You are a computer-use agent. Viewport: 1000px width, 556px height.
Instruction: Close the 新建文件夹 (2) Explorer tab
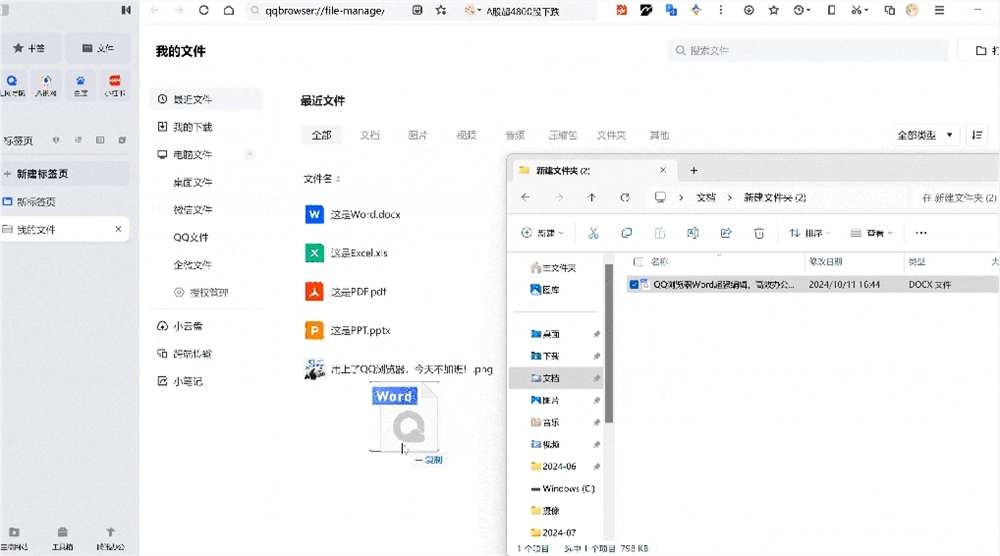tap(663, 170)
